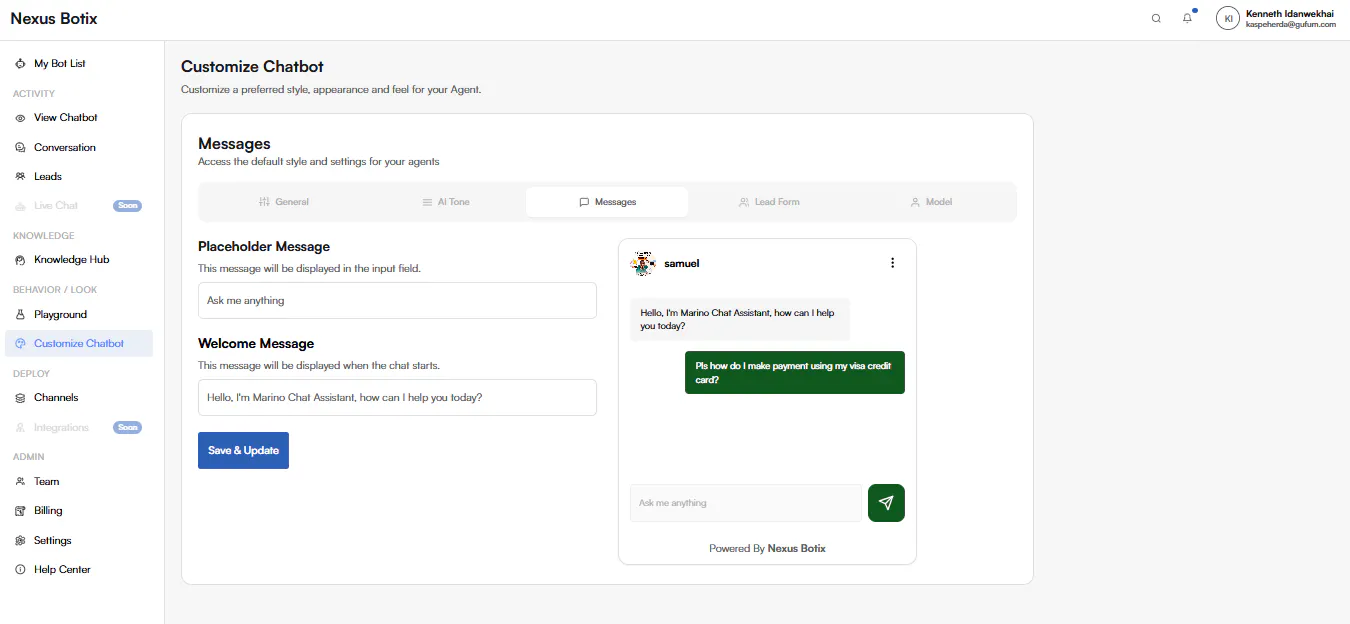Open the Help Center link

79,570
